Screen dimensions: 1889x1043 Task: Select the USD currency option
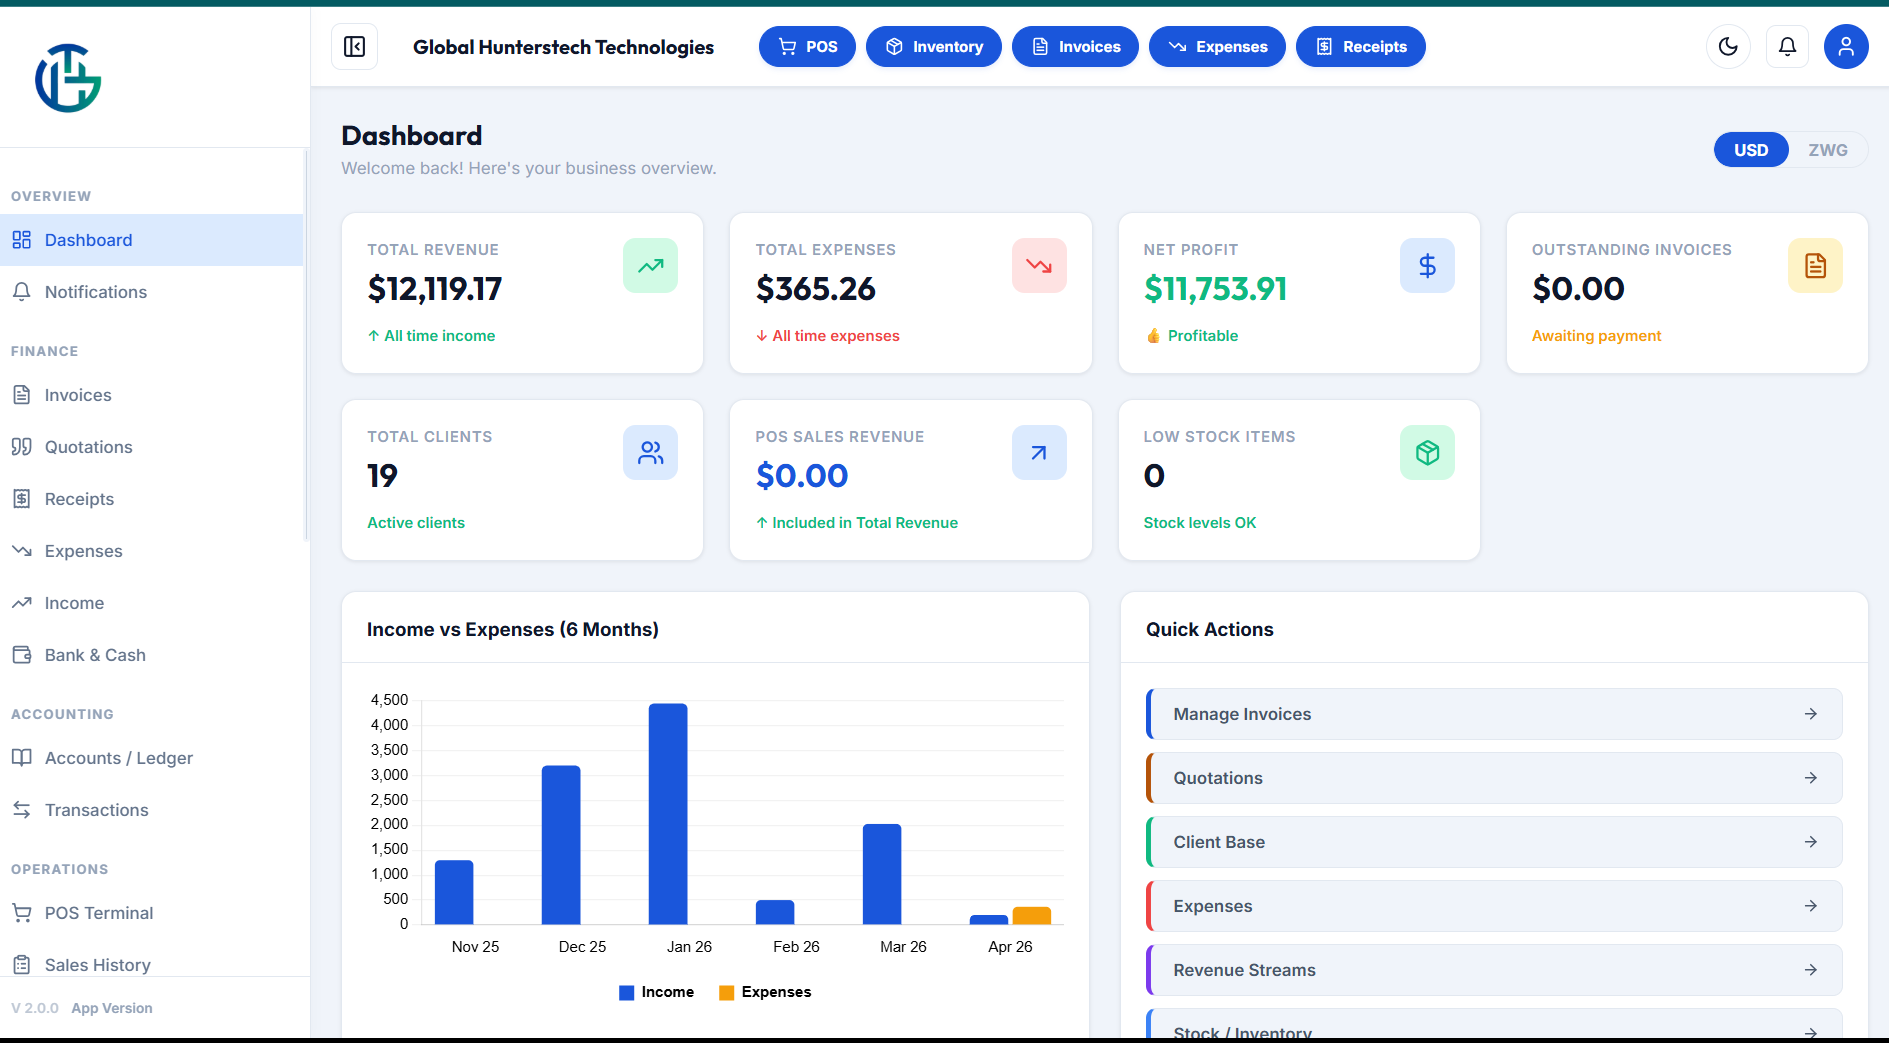pos(1750,150)
